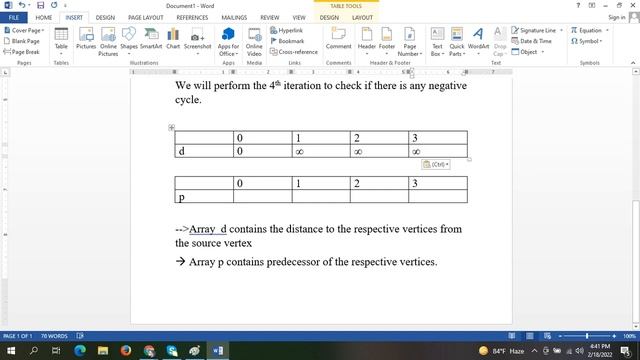Open Ribbon Display Options
The height and width of the screenshot is (360, 640).
click(x=591, y=5)
